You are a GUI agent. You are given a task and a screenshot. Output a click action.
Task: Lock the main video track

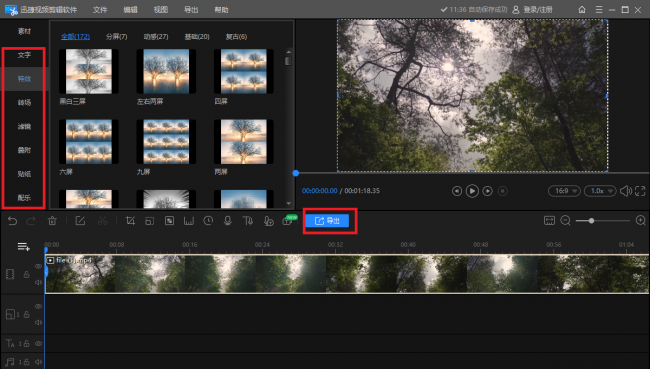26,274
